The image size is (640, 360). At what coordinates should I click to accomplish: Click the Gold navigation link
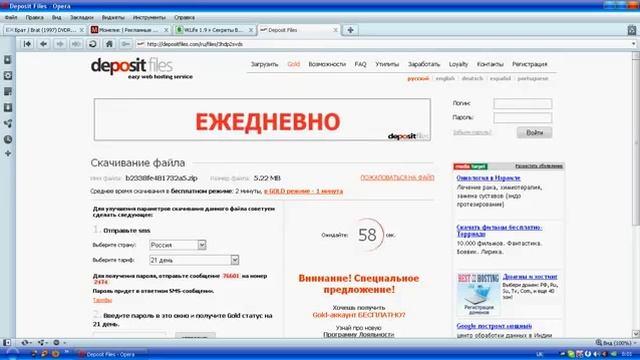[x=293, y=64]
